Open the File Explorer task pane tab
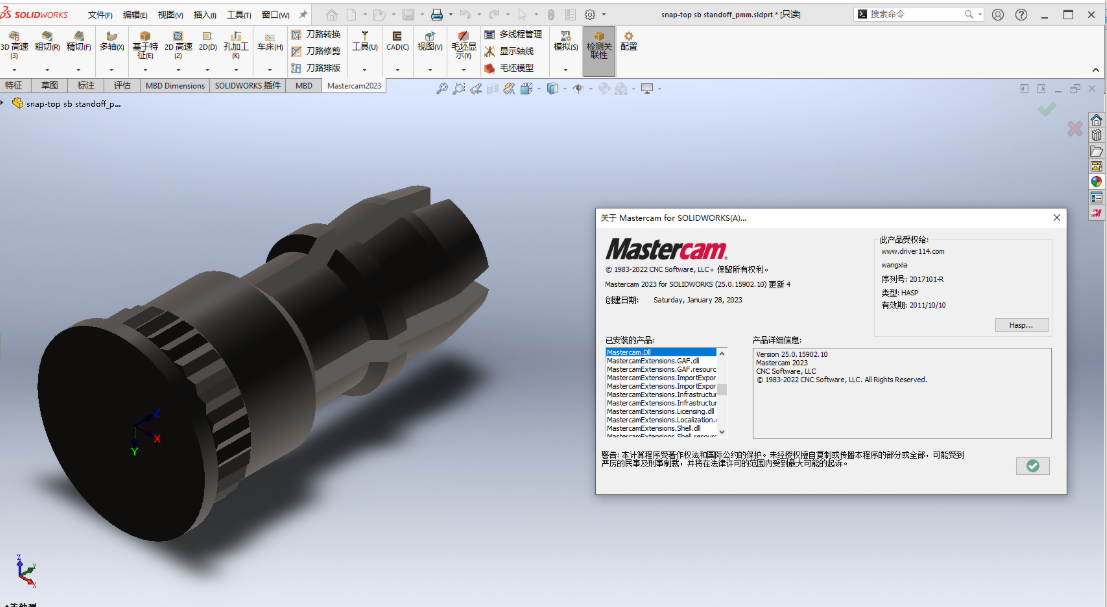1107x607 pixels. pos(1096,151)
